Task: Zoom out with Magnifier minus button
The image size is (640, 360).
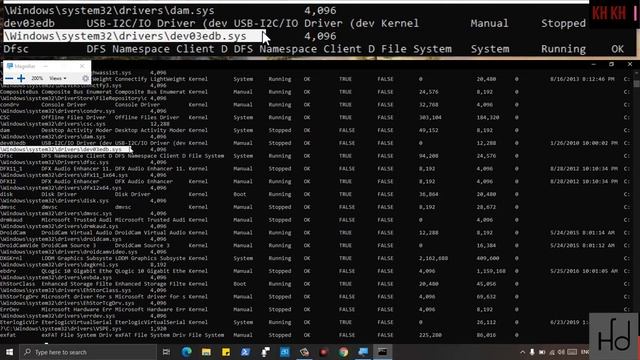Action: click(9, 78)
